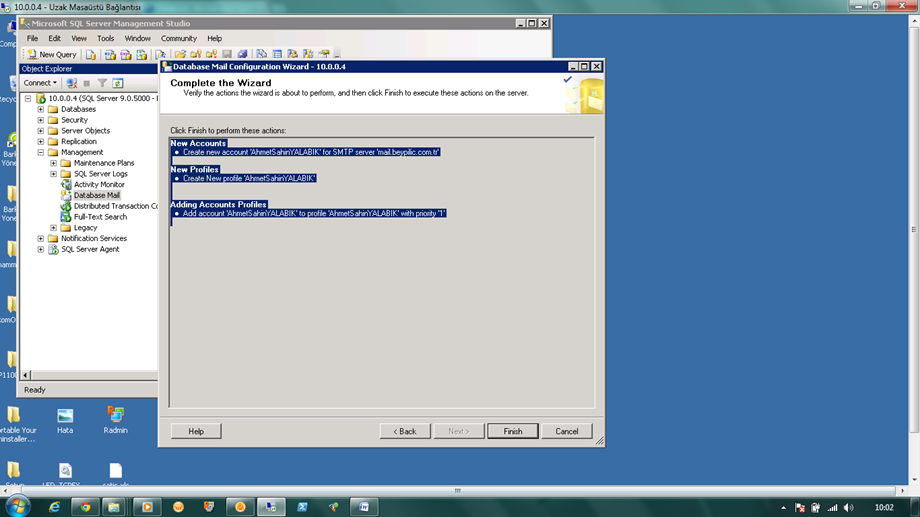Click the Analysis Services DMX Query icon
Image resolution: width=920 pixels, height=517 pixels.
coord(126,55)
